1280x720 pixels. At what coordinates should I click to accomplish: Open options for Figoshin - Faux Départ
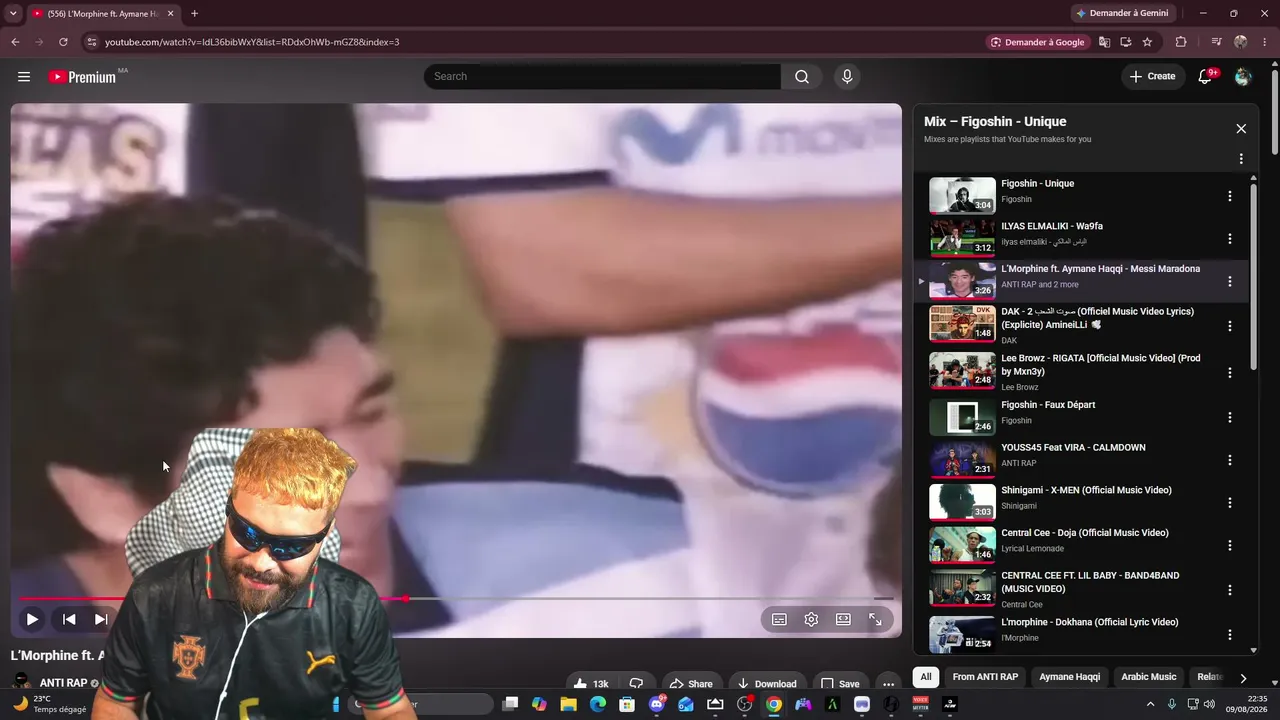click(1230, 418)
